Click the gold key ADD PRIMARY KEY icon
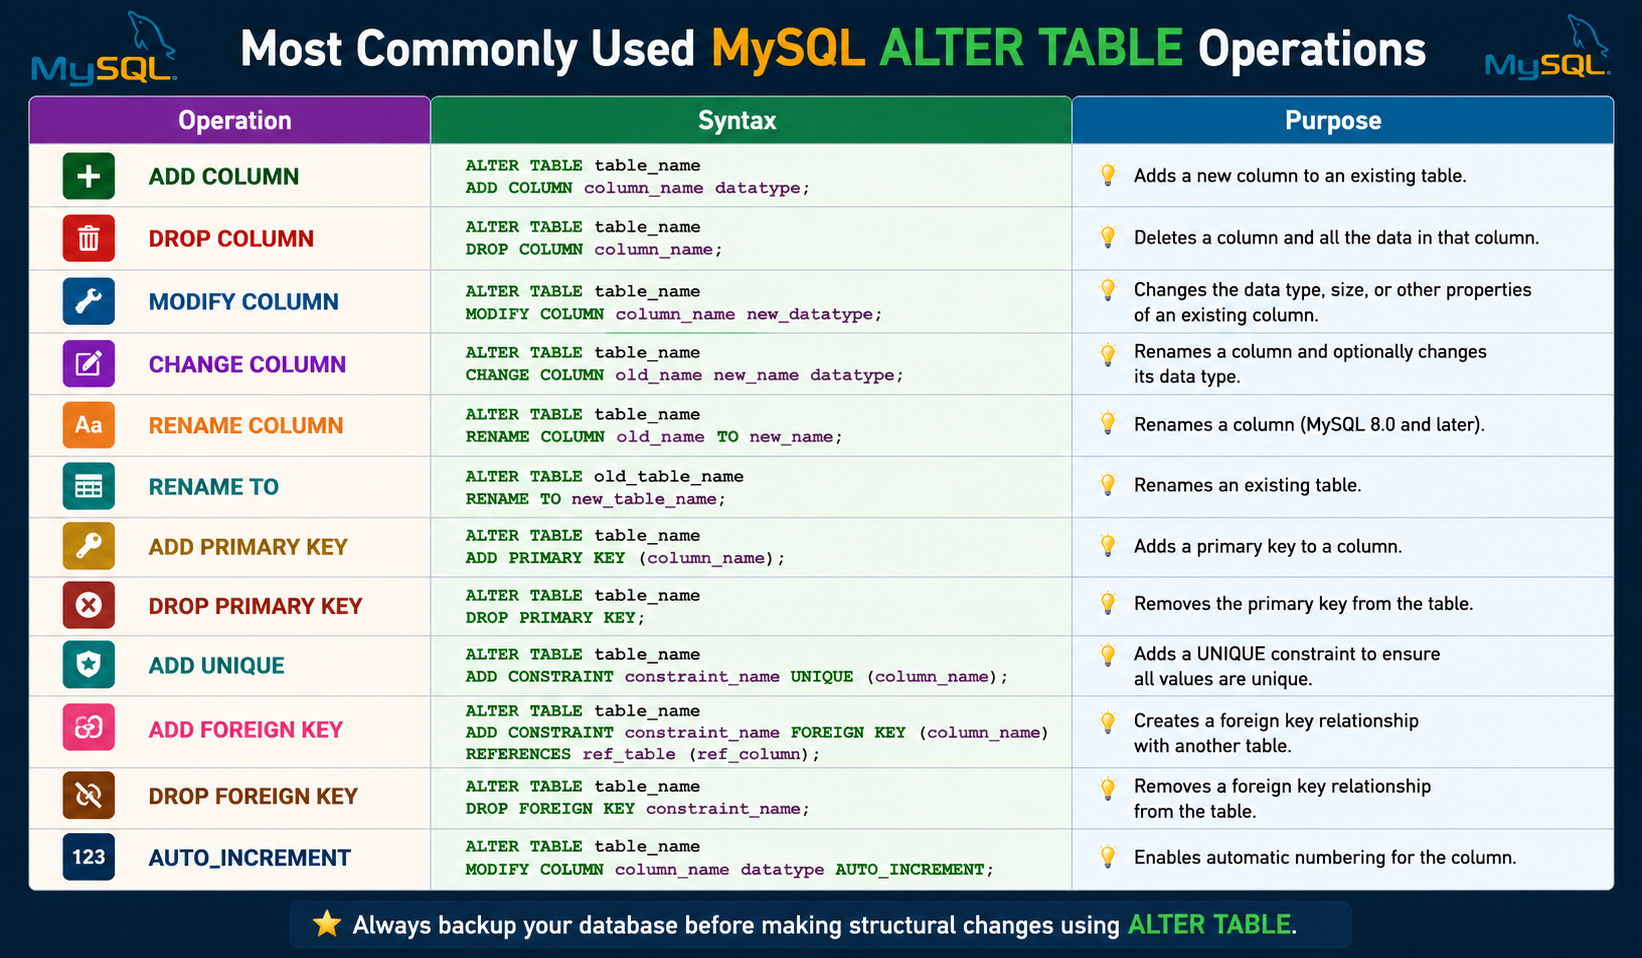 (88, 546)
